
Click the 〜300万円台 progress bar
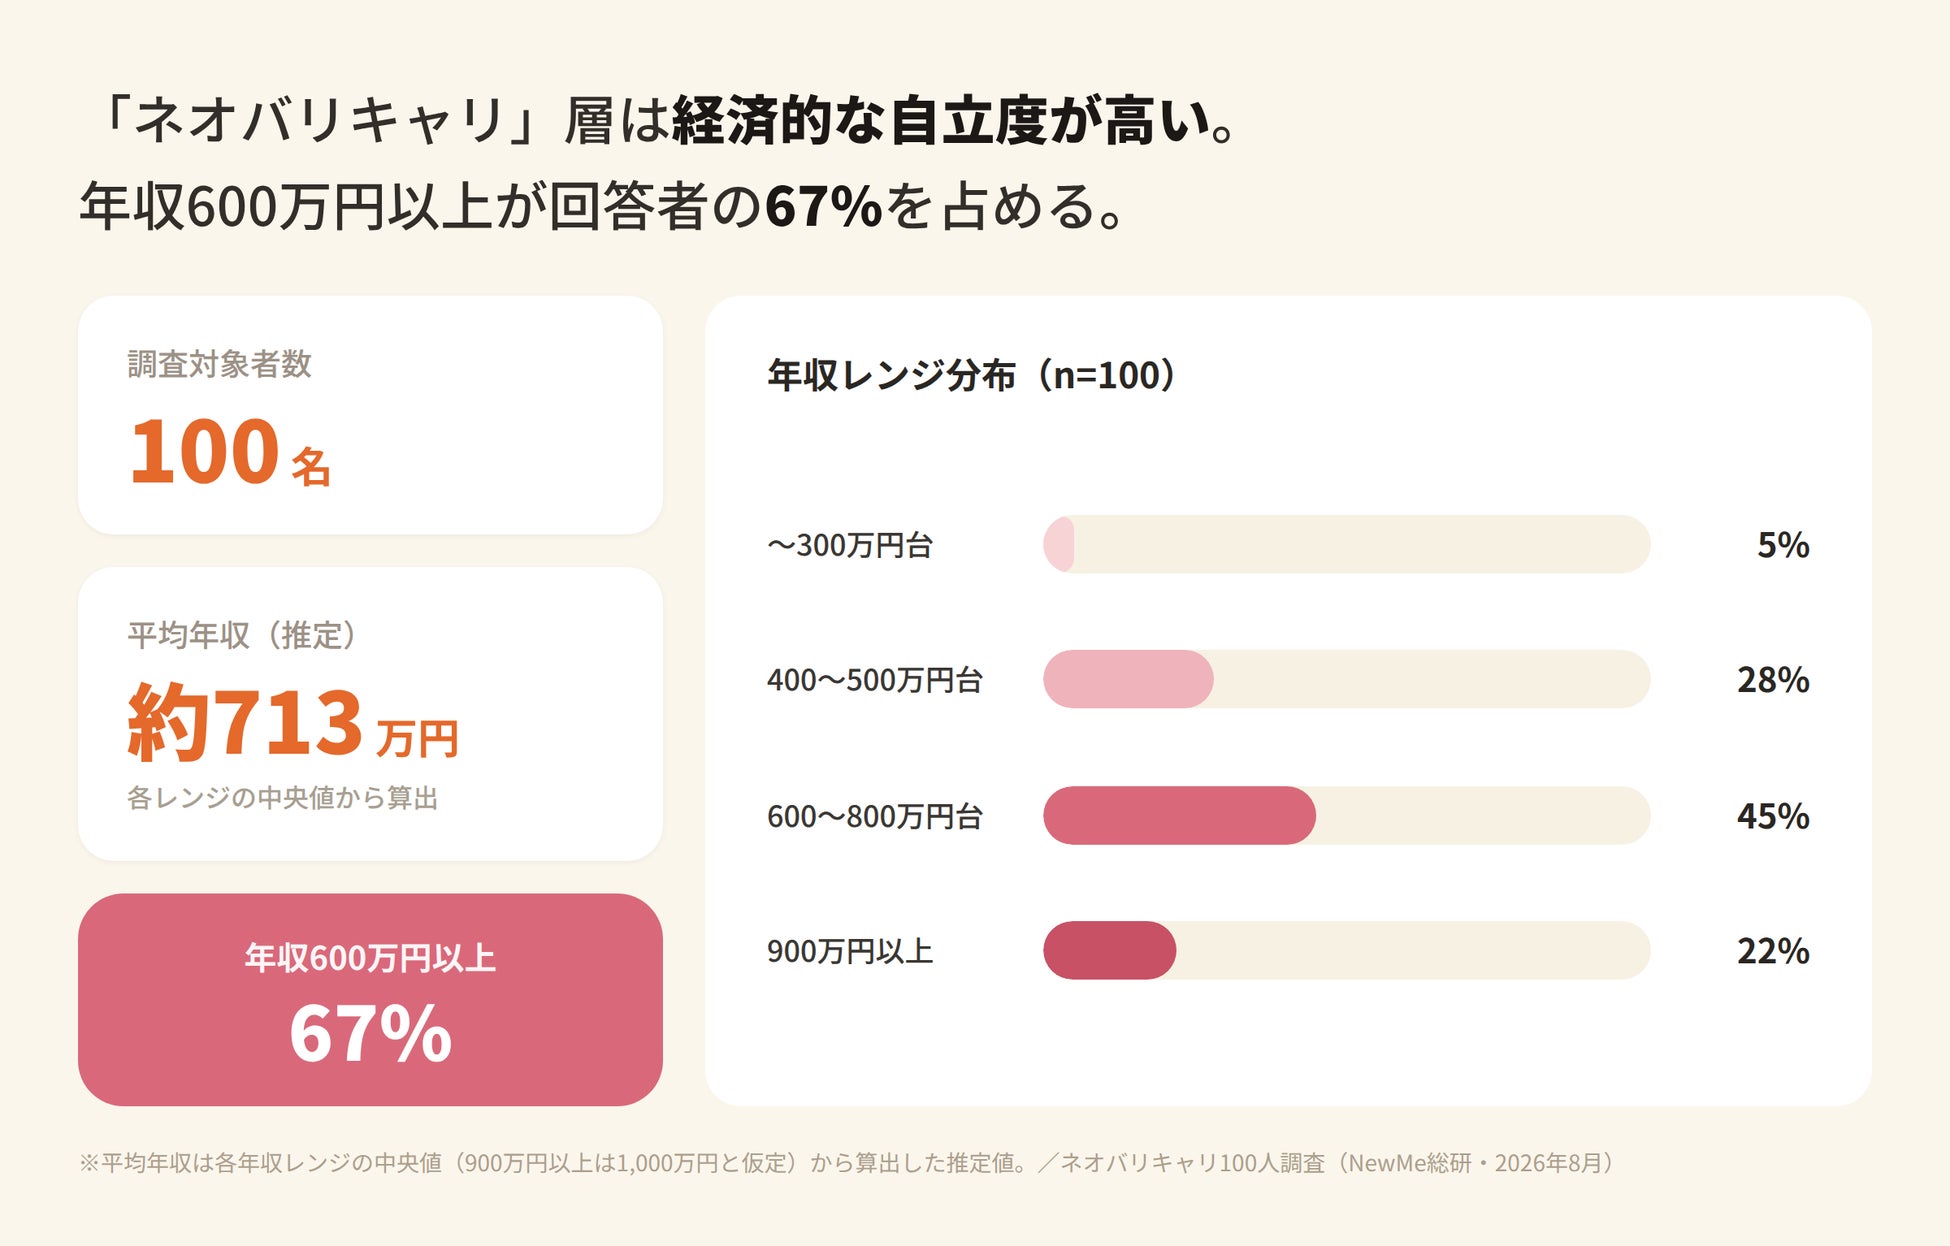coord(1346,544)
